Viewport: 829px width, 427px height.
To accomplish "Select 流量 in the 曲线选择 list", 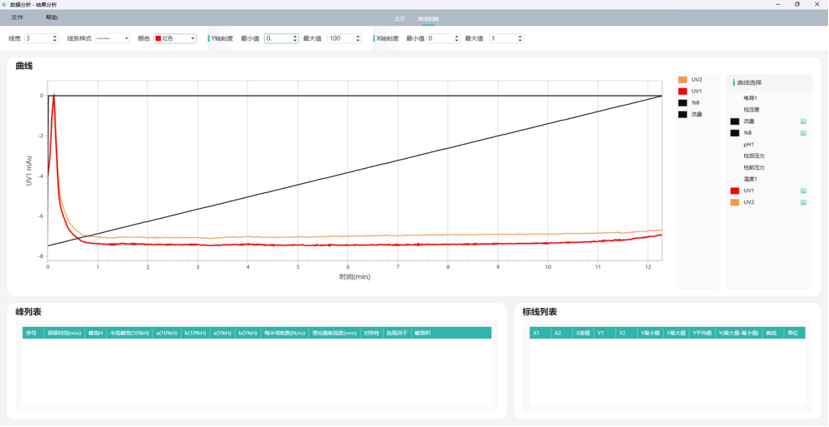I will coord(749,122).
